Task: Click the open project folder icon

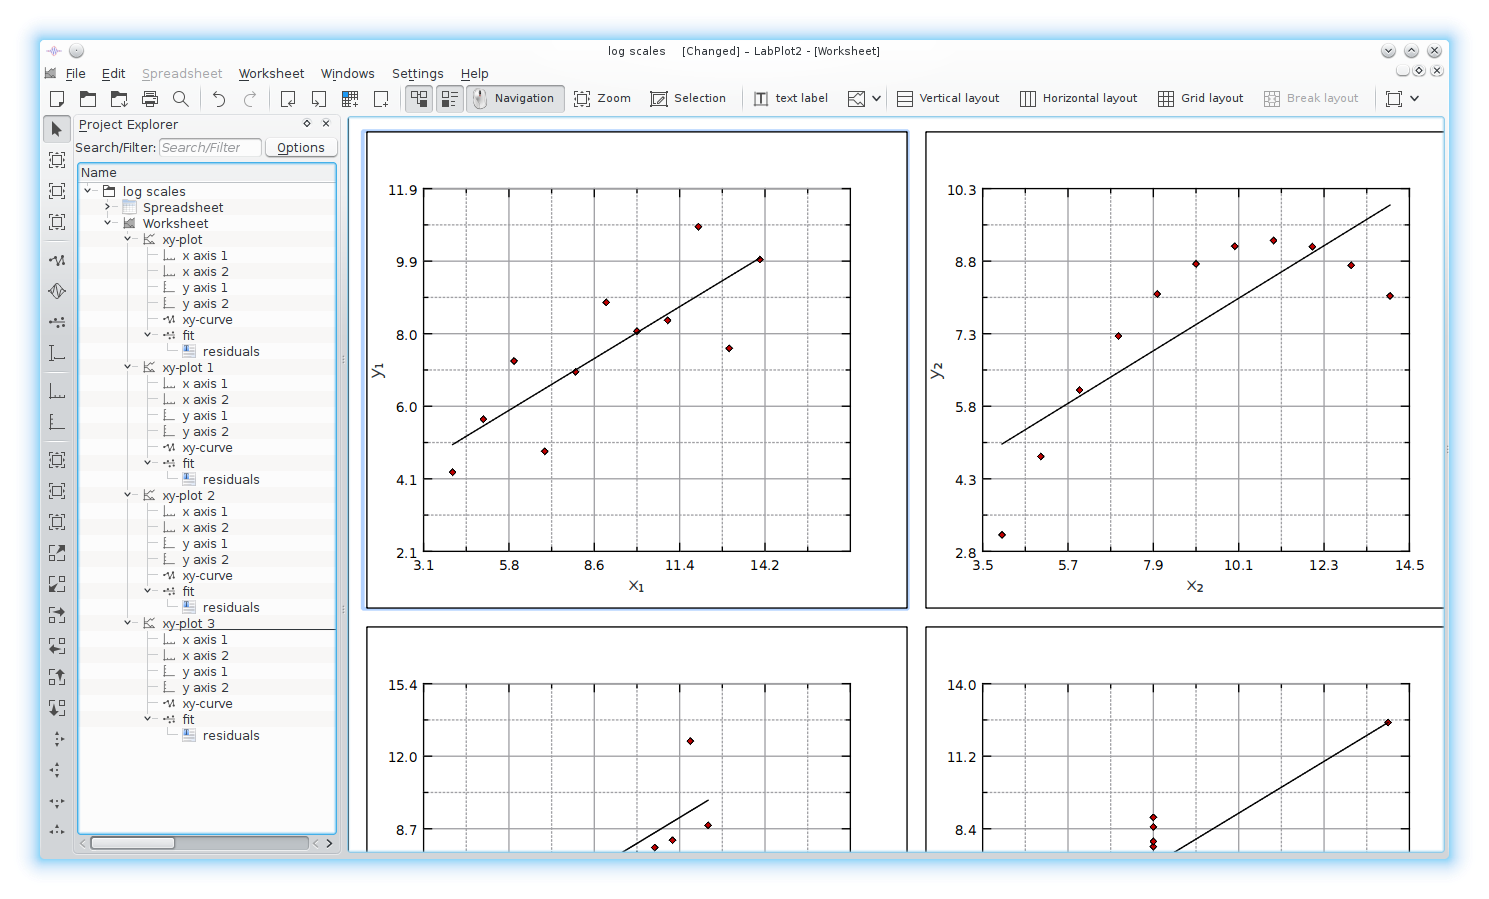Action: pyautogui.click(x=88, y=98)
